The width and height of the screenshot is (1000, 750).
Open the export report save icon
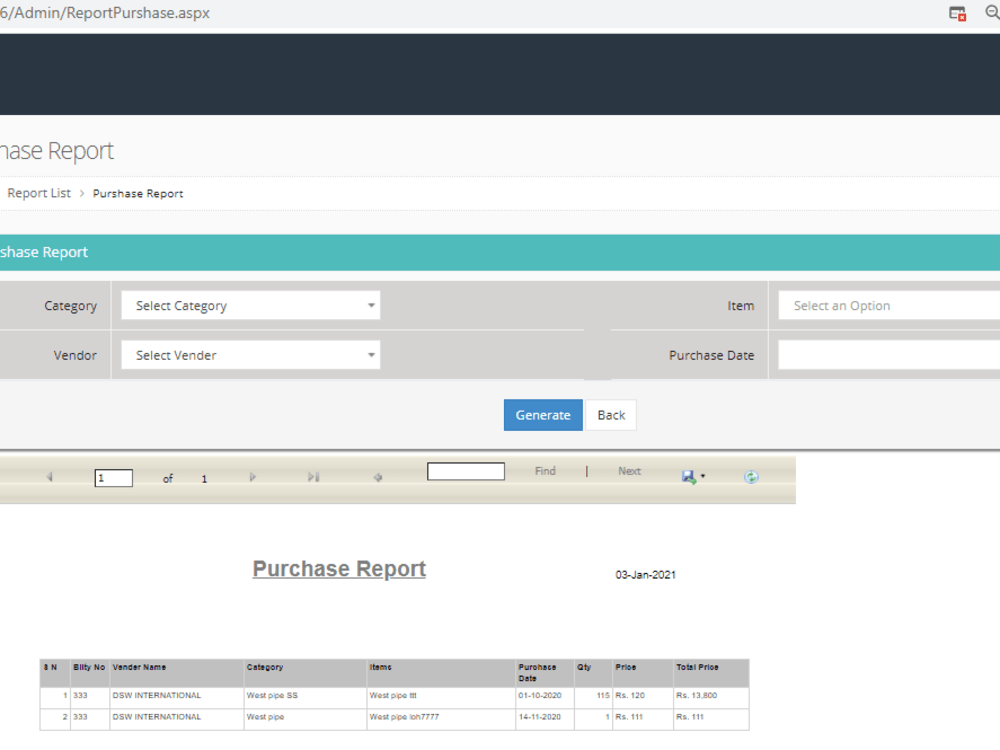688,477
